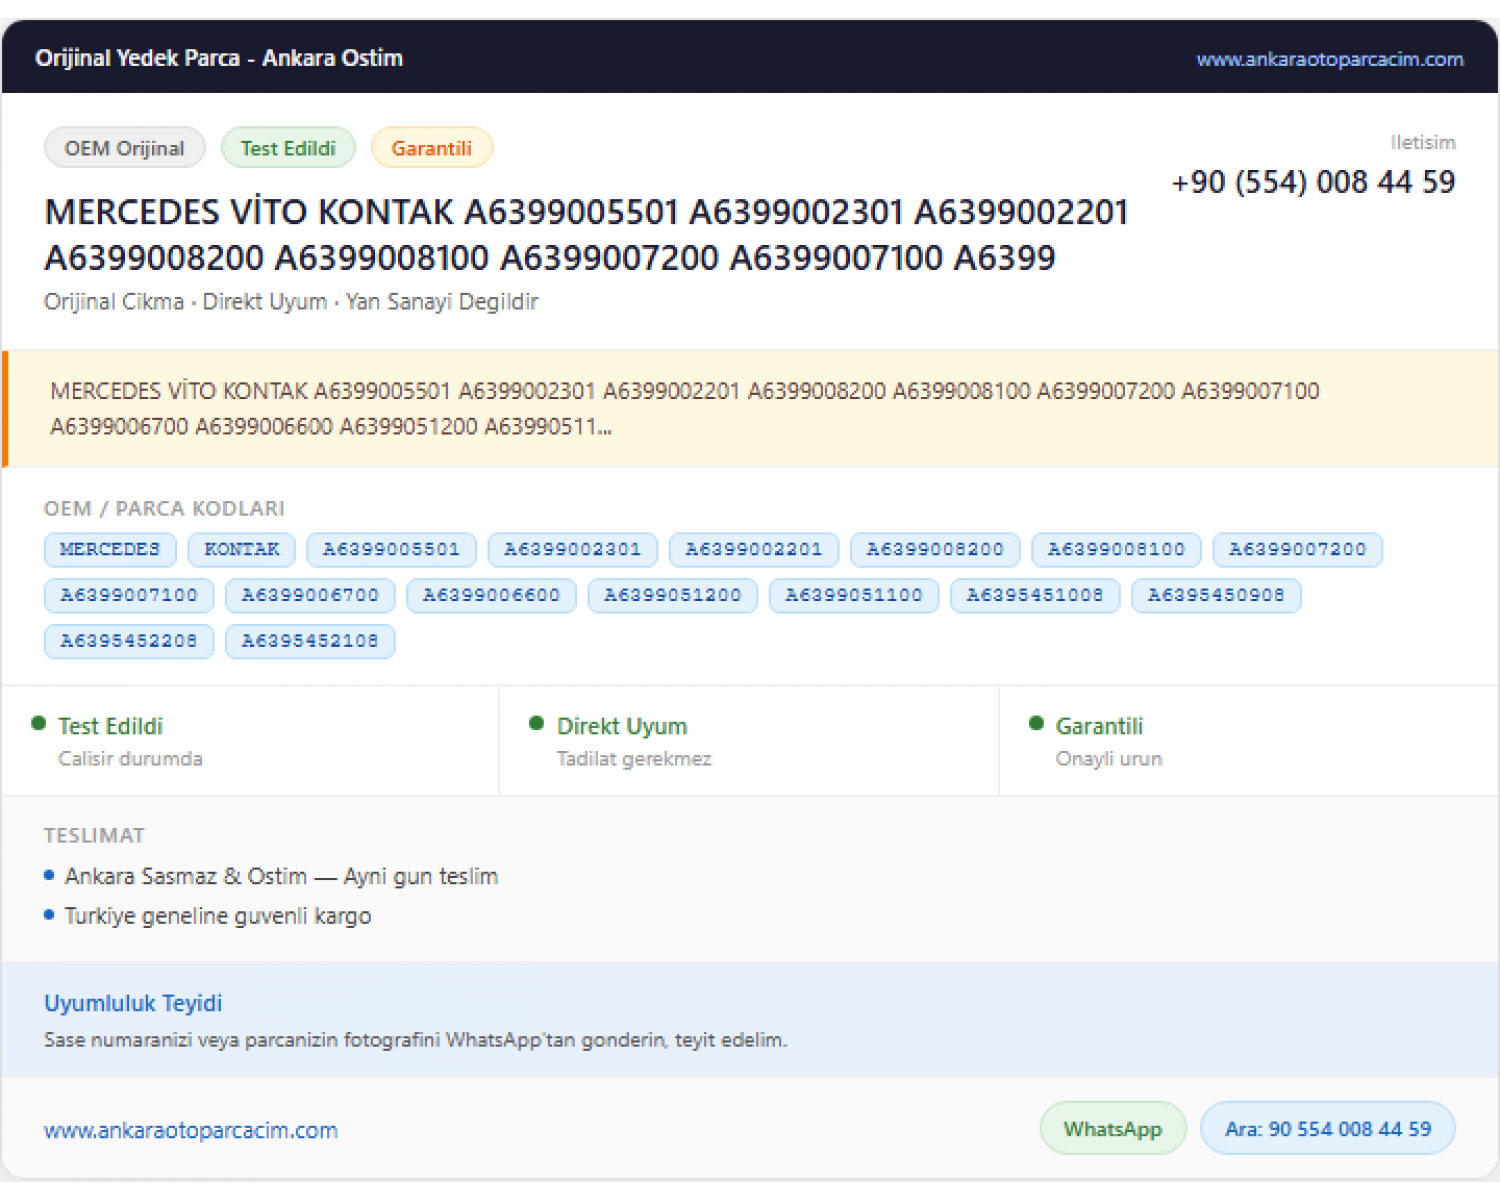The image size is (1500, 1200).
Task: Select the Garantili orange badge
Action: [x=432, y=148]
